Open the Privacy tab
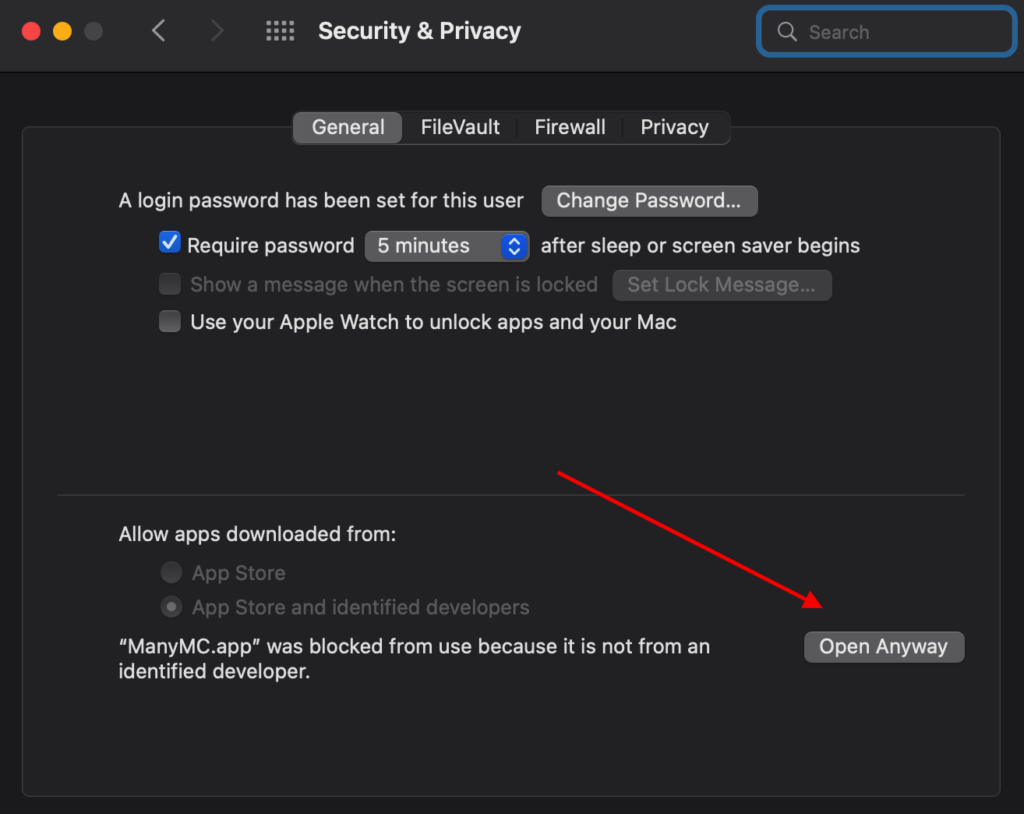1024x814 pixels. [x=675, y=127]
